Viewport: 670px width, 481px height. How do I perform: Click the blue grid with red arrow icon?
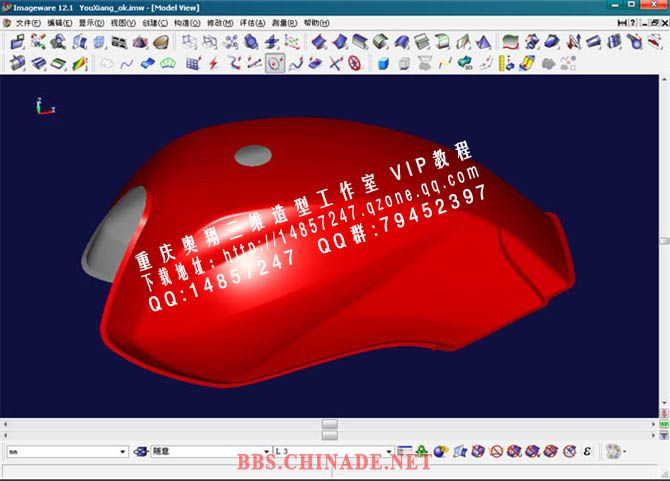[x=193, y=64]
